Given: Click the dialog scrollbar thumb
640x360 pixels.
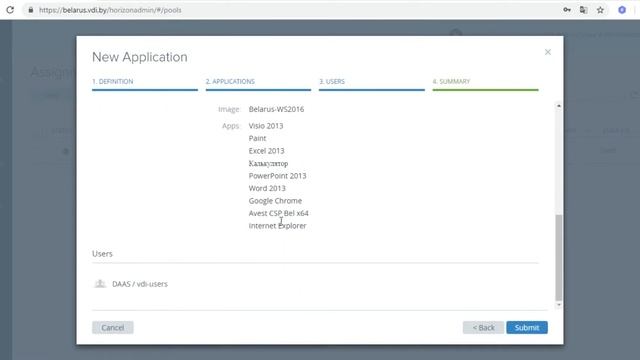Looking at the screenshot, I should click(559, 257).
